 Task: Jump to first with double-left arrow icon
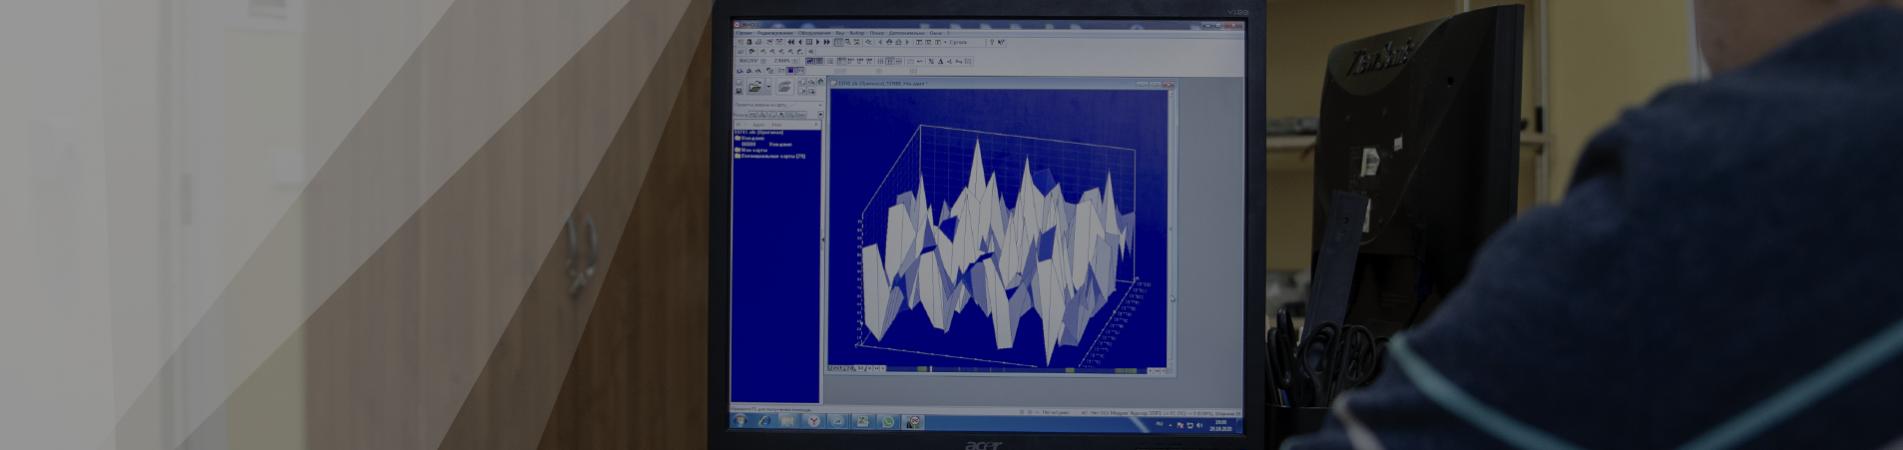pyautogui.click(x=791, y=42)
